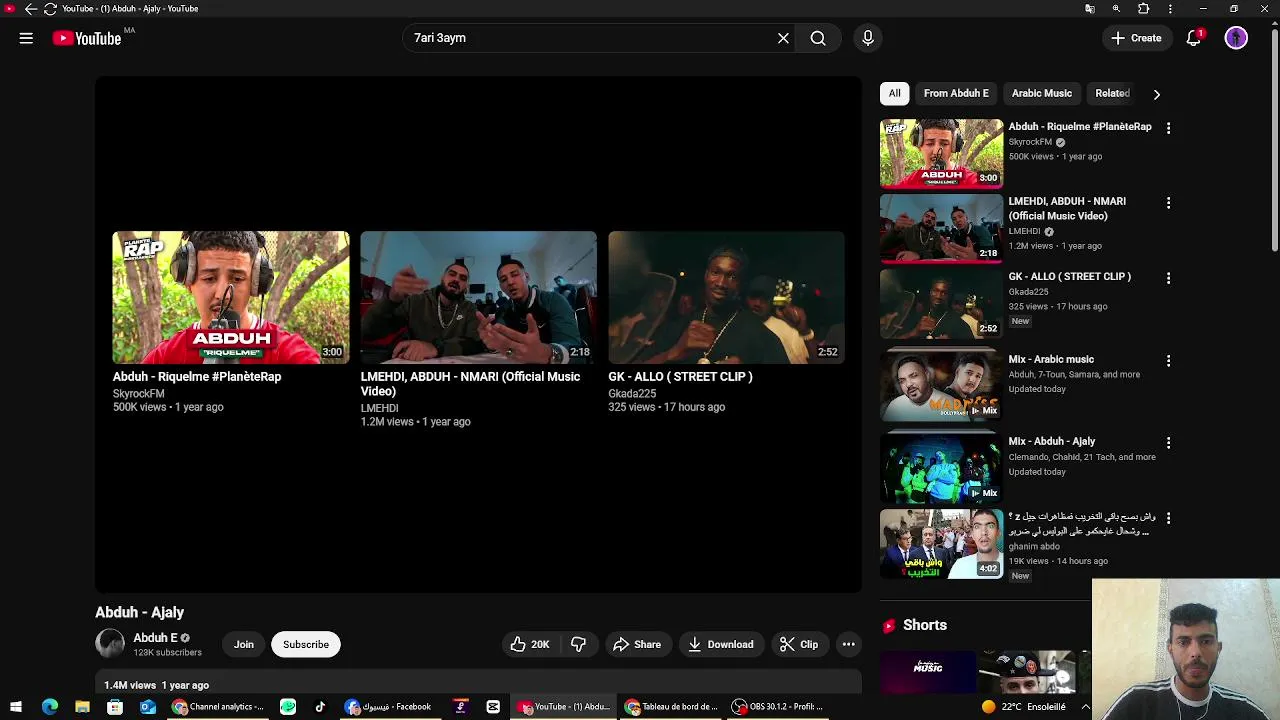Open end-screen title GK - ALLO ( STREET CLIP )
The height and width of the screenshot is (720, 1280).
pos(680,377)
